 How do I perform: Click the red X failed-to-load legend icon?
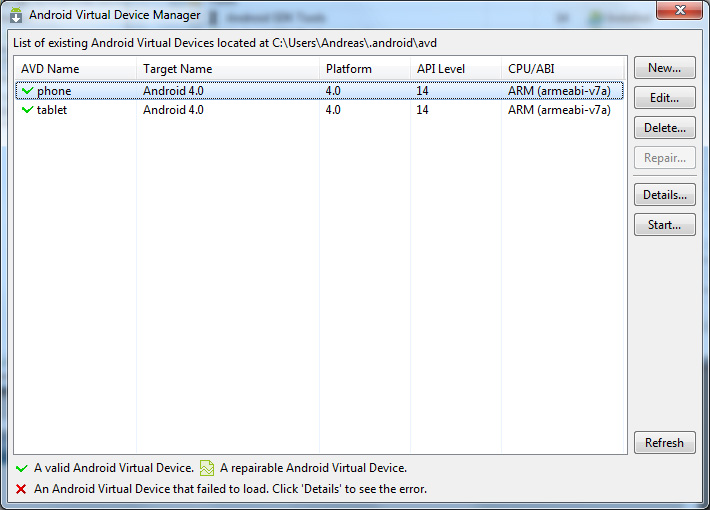pos(21,489)
